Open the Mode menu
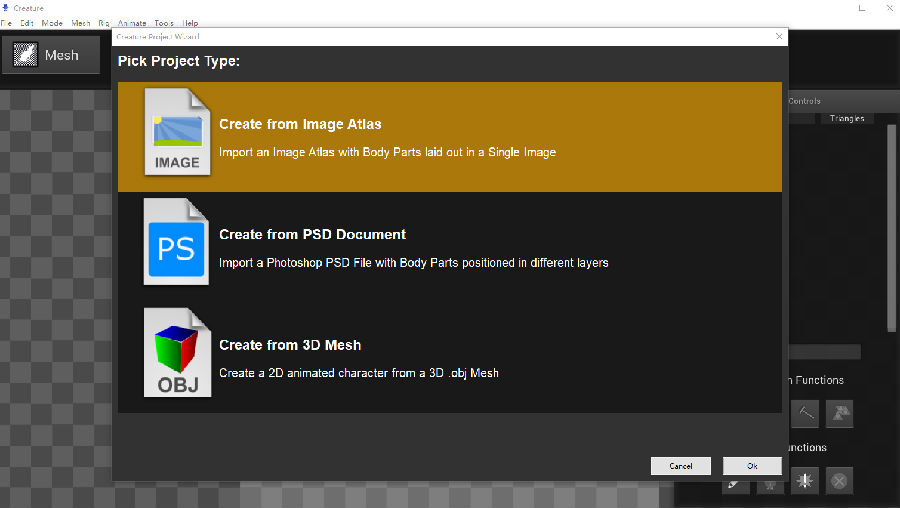This screenshot has height=508, width=900. 52,23
